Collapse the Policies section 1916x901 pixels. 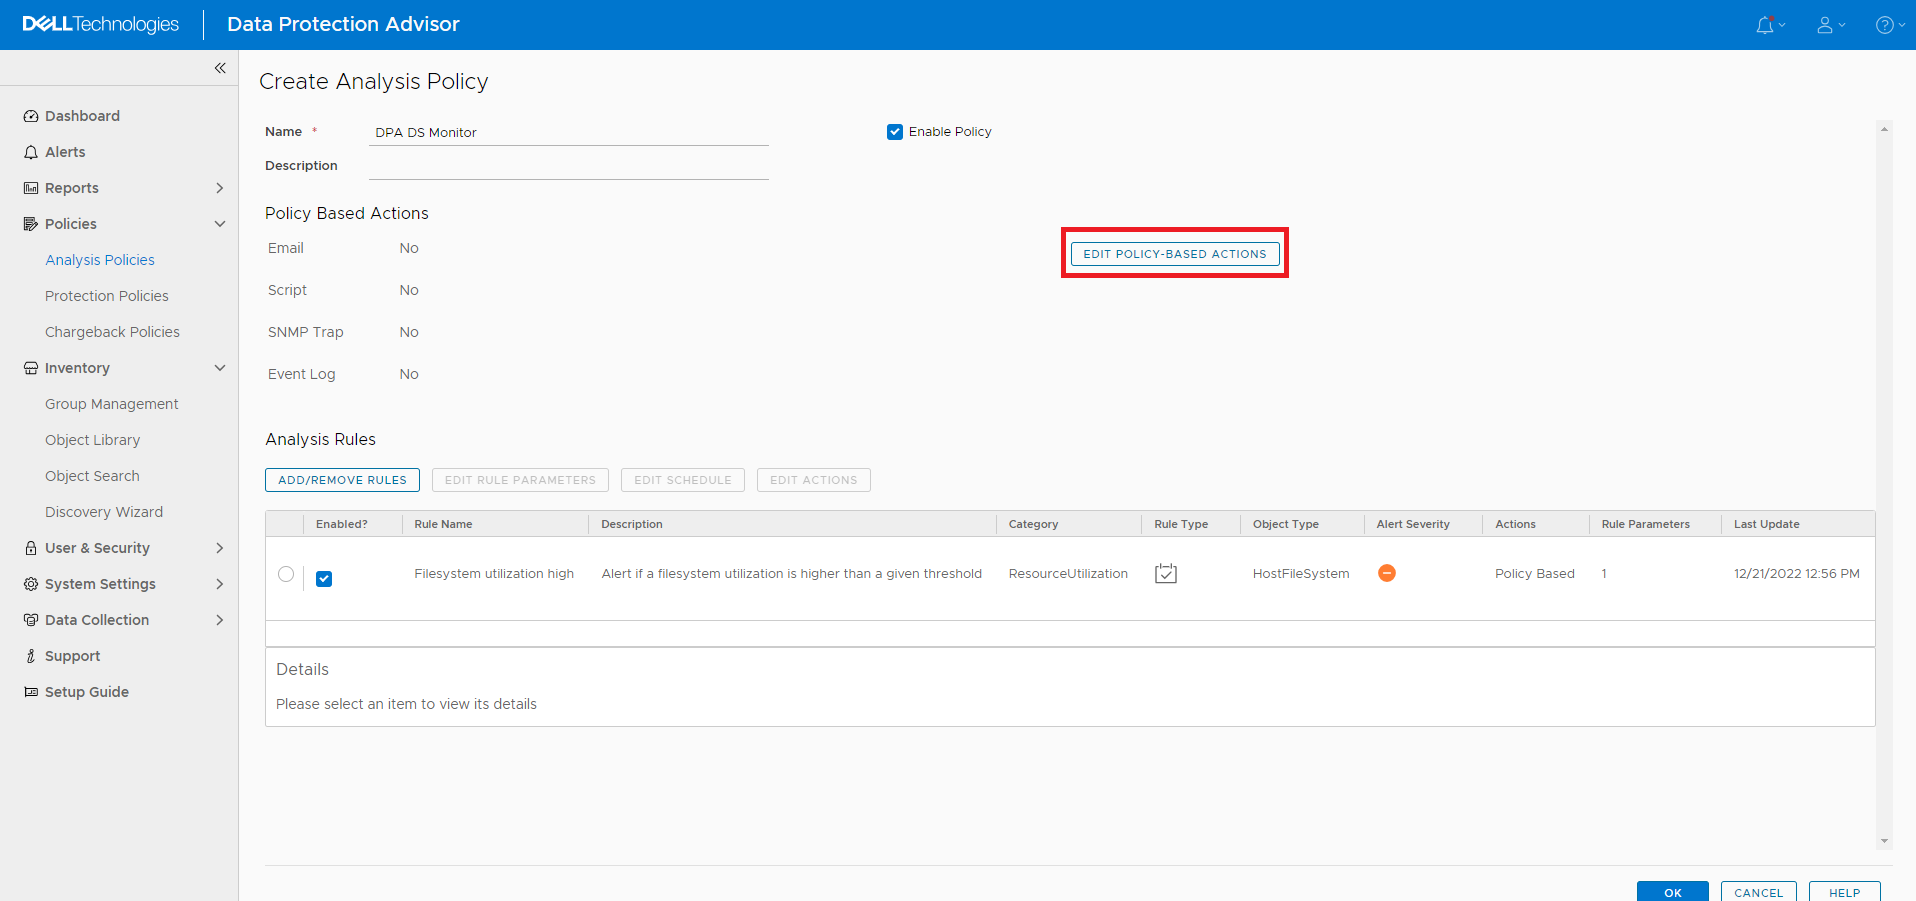[x=219, y=223]
